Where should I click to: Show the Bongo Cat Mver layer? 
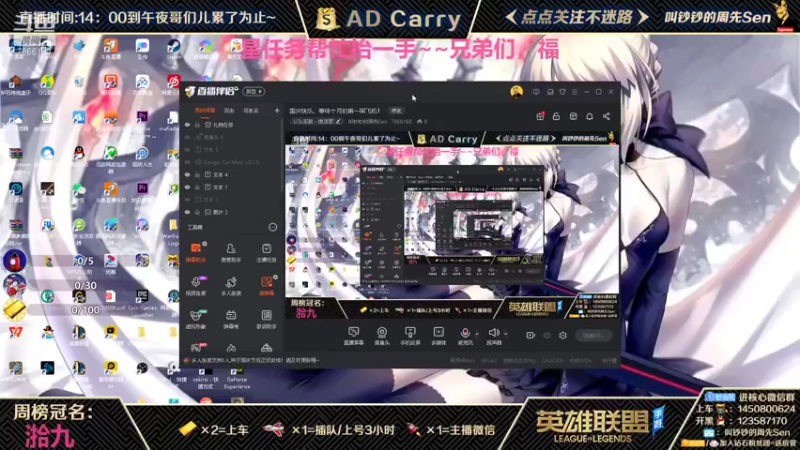pyautogui.click(x=187, y=162)
